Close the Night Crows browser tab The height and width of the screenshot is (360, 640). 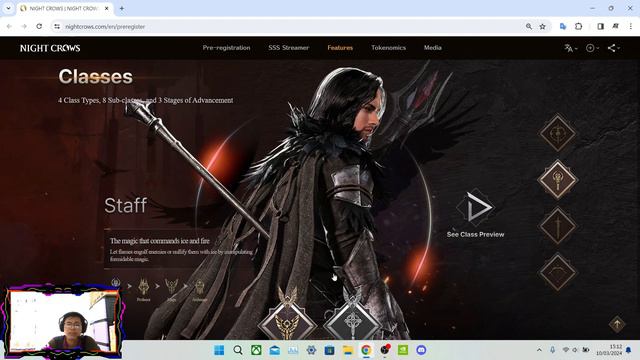point(107,8)
